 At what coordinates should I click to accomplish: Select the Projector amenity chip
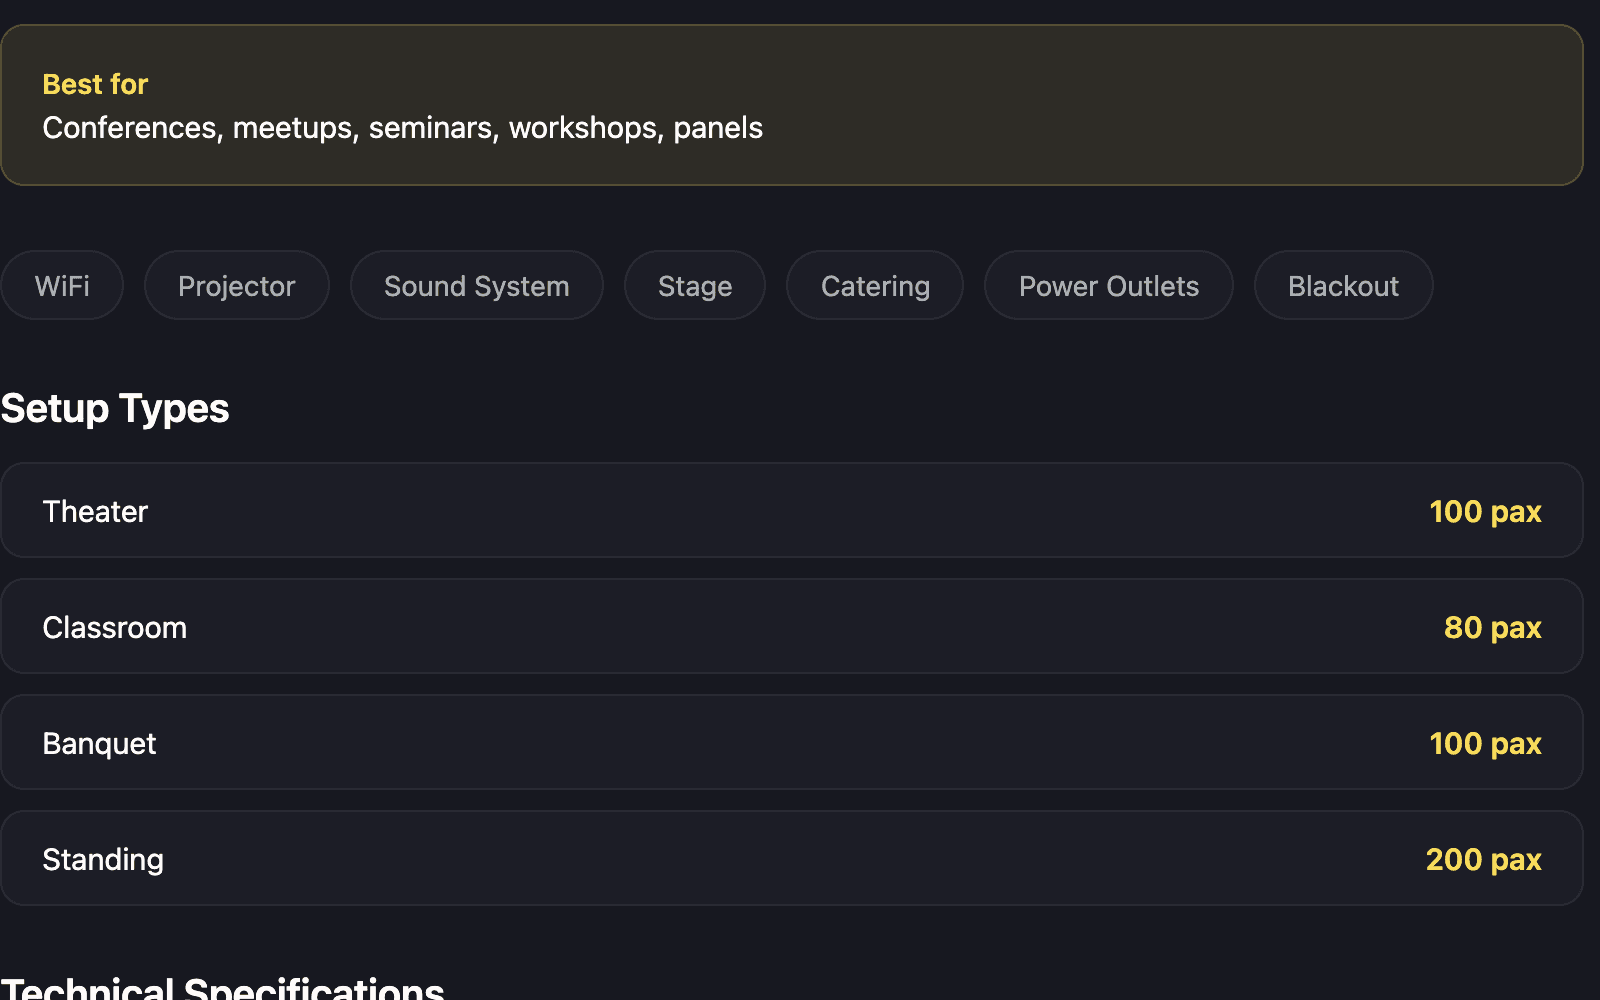[x=237, y=286]
